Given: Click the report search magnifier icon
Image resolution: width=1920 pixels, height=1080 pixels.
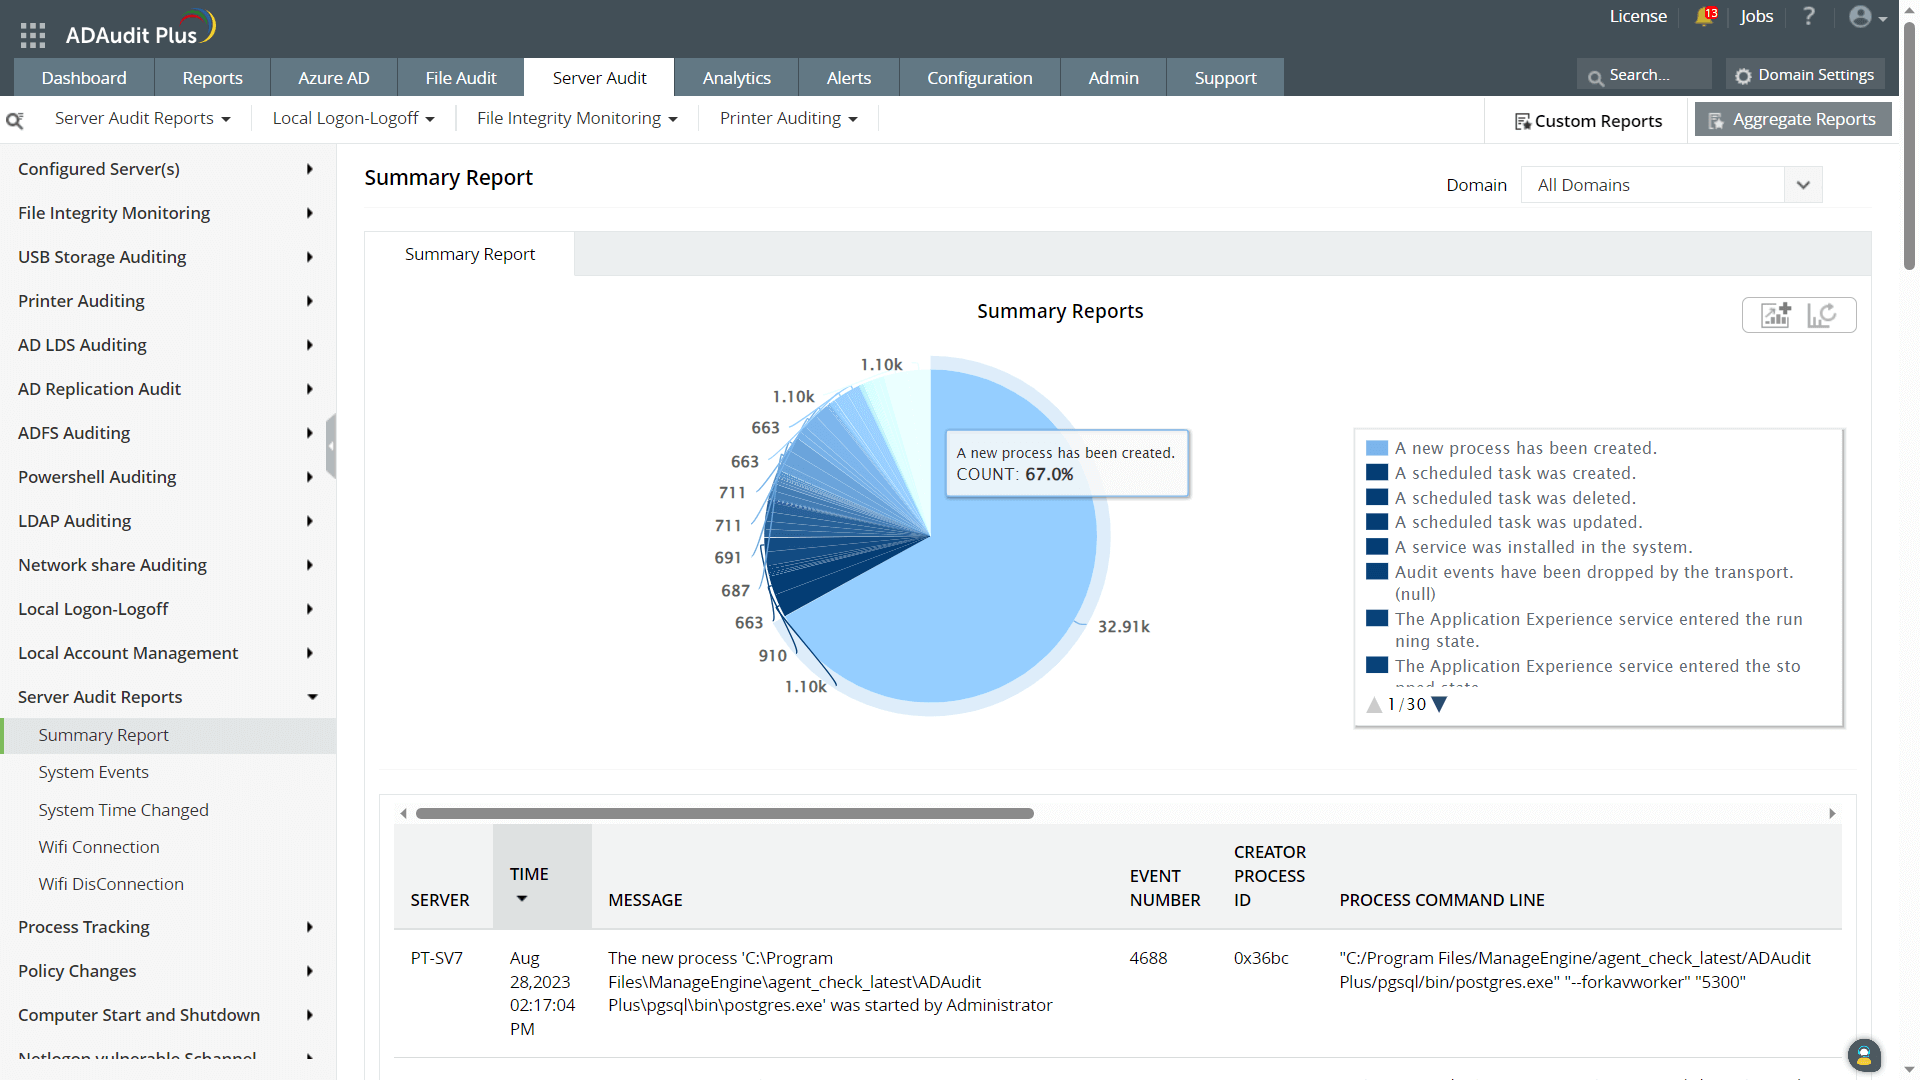Looking at the screenshot, I should click(x=15, y=120).
